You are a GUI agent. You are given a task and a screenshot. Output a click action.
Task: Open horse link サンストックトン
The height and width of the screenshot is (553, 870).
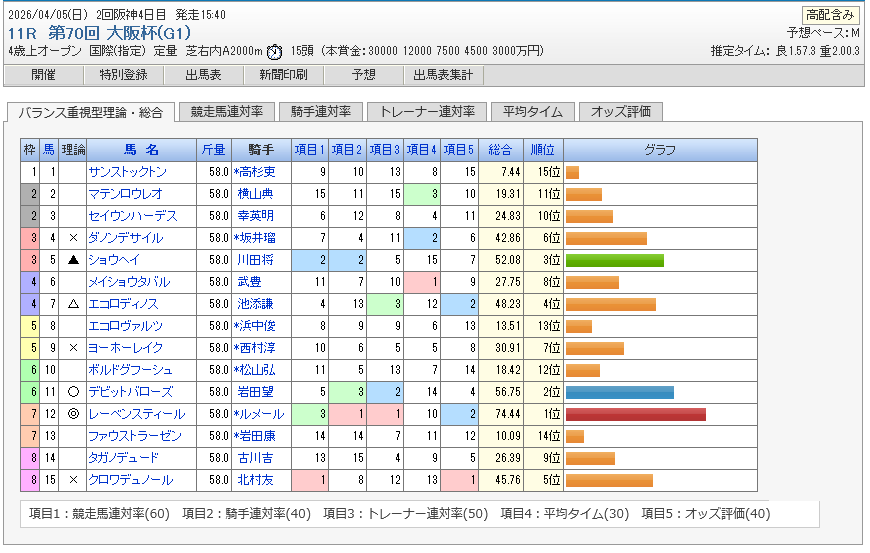(x=127, y=172)
